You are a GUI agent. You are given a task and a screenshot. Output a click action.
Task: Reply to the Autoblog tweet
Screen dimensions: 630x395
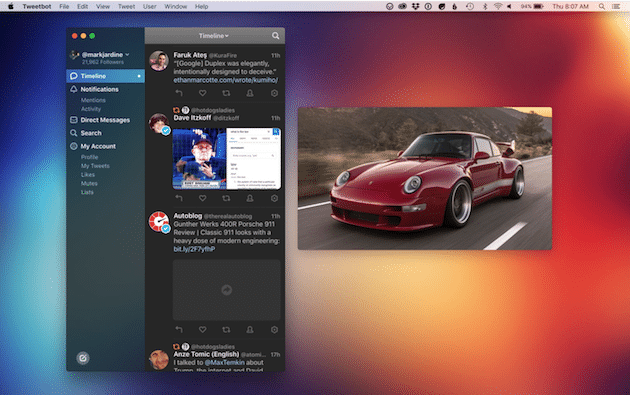pyautogui.click(x=179, y=330)
